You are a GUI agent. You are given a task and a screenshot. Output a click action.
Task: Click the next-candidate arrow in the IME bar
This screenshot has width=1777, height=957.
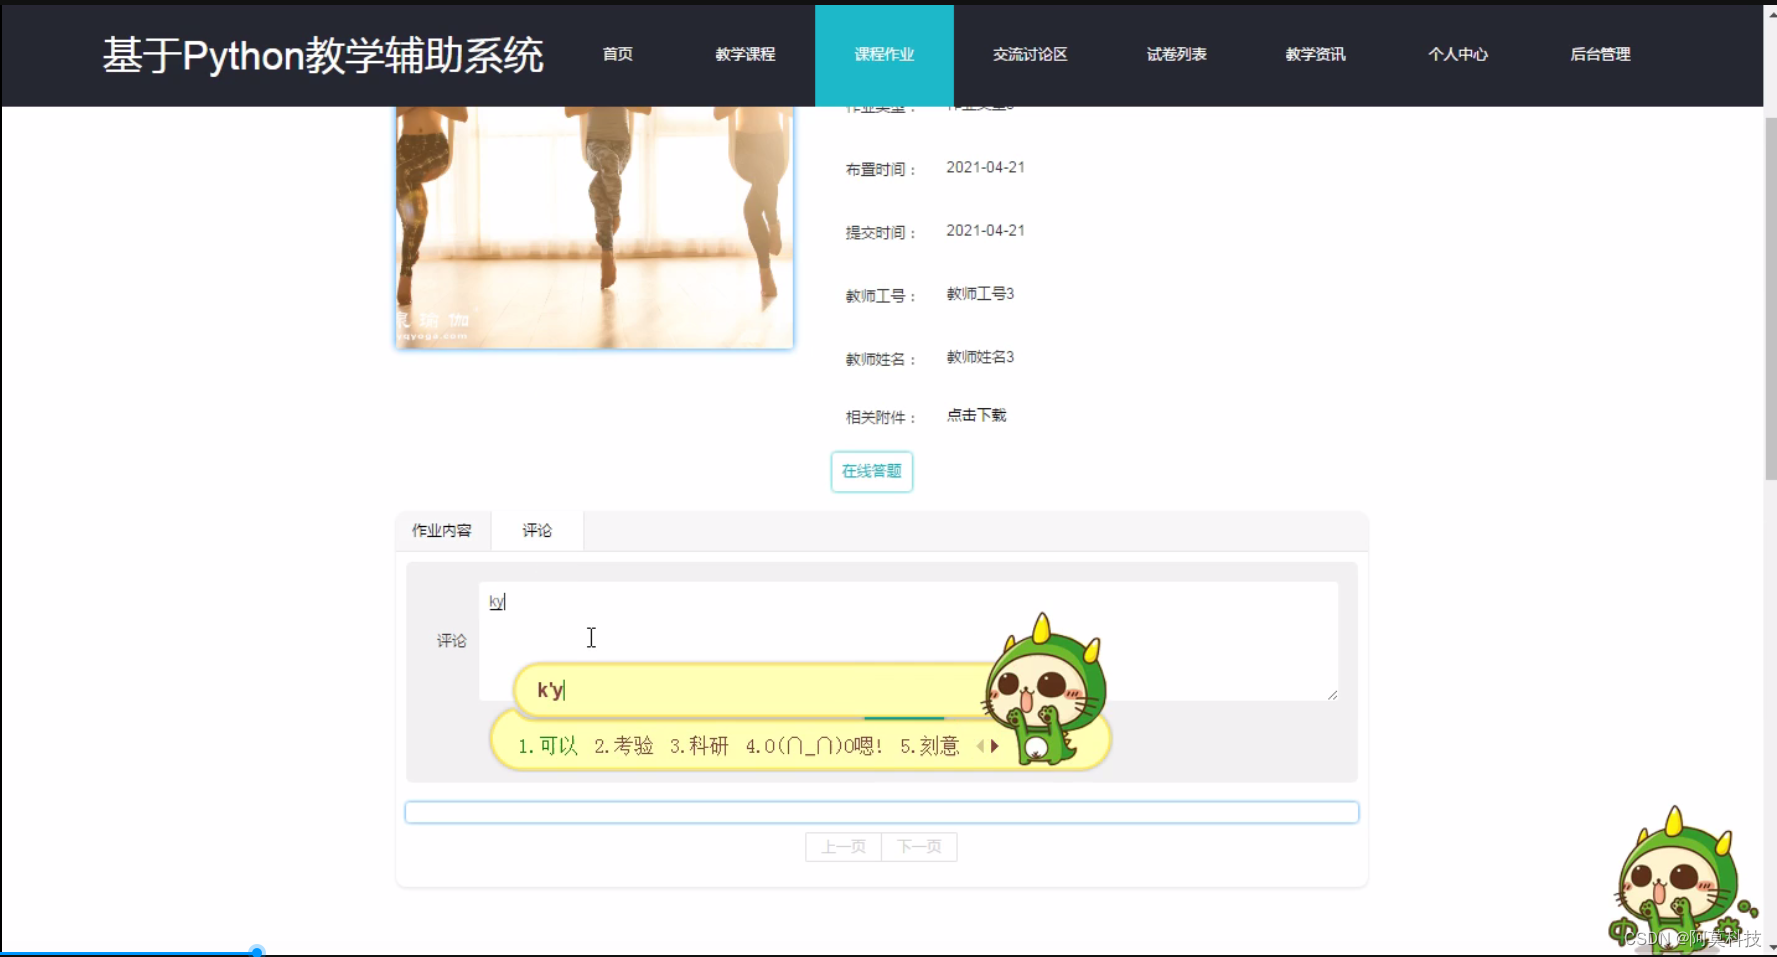click(x=996, y=745)
